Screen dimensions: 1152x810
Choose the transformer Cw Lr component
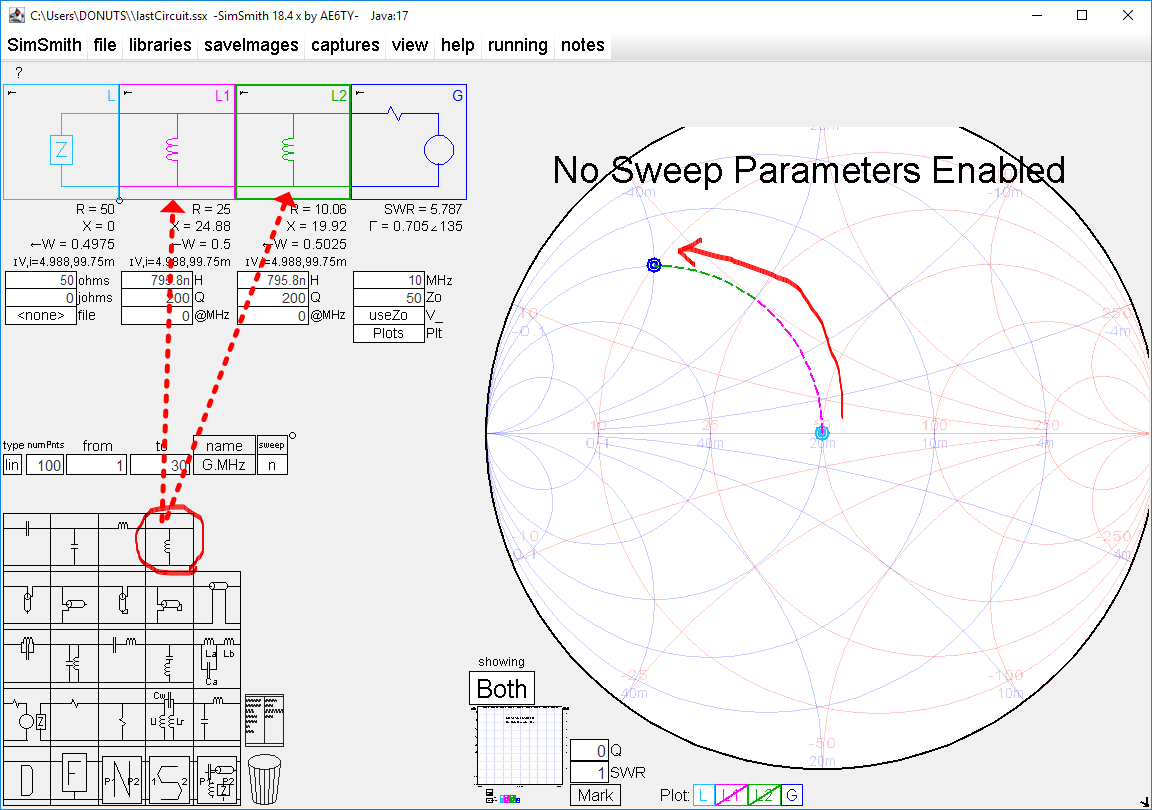coord(169,714)
